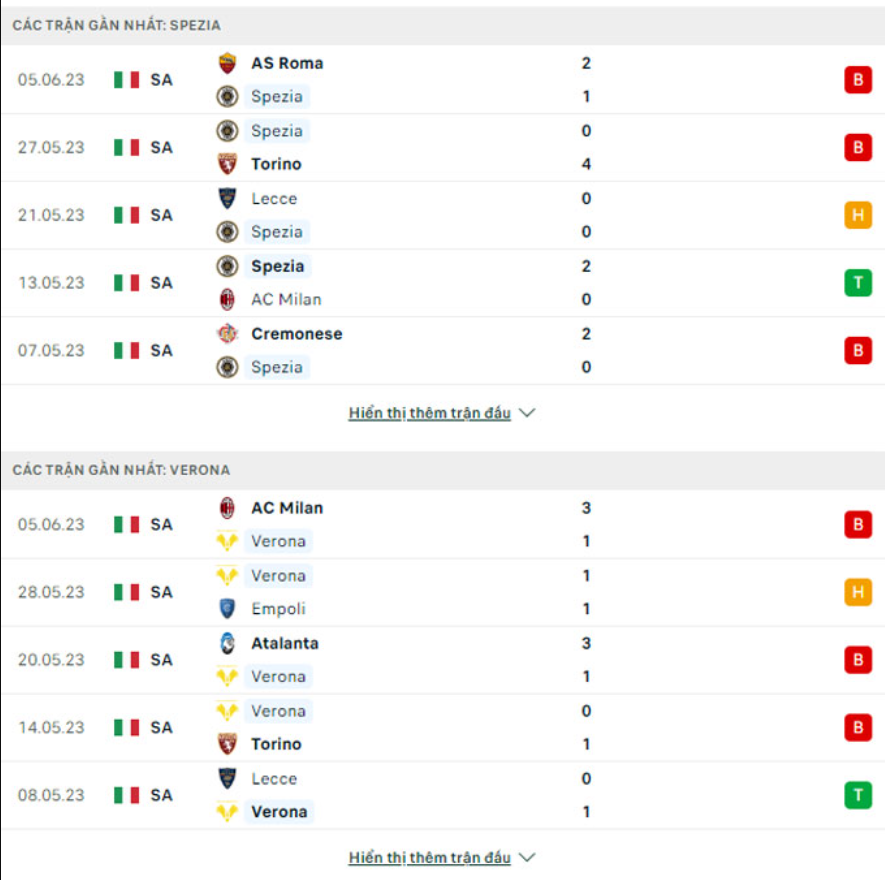Open the AC Milan crest icon
The image size is (885, 880).
tap(228, 299)
